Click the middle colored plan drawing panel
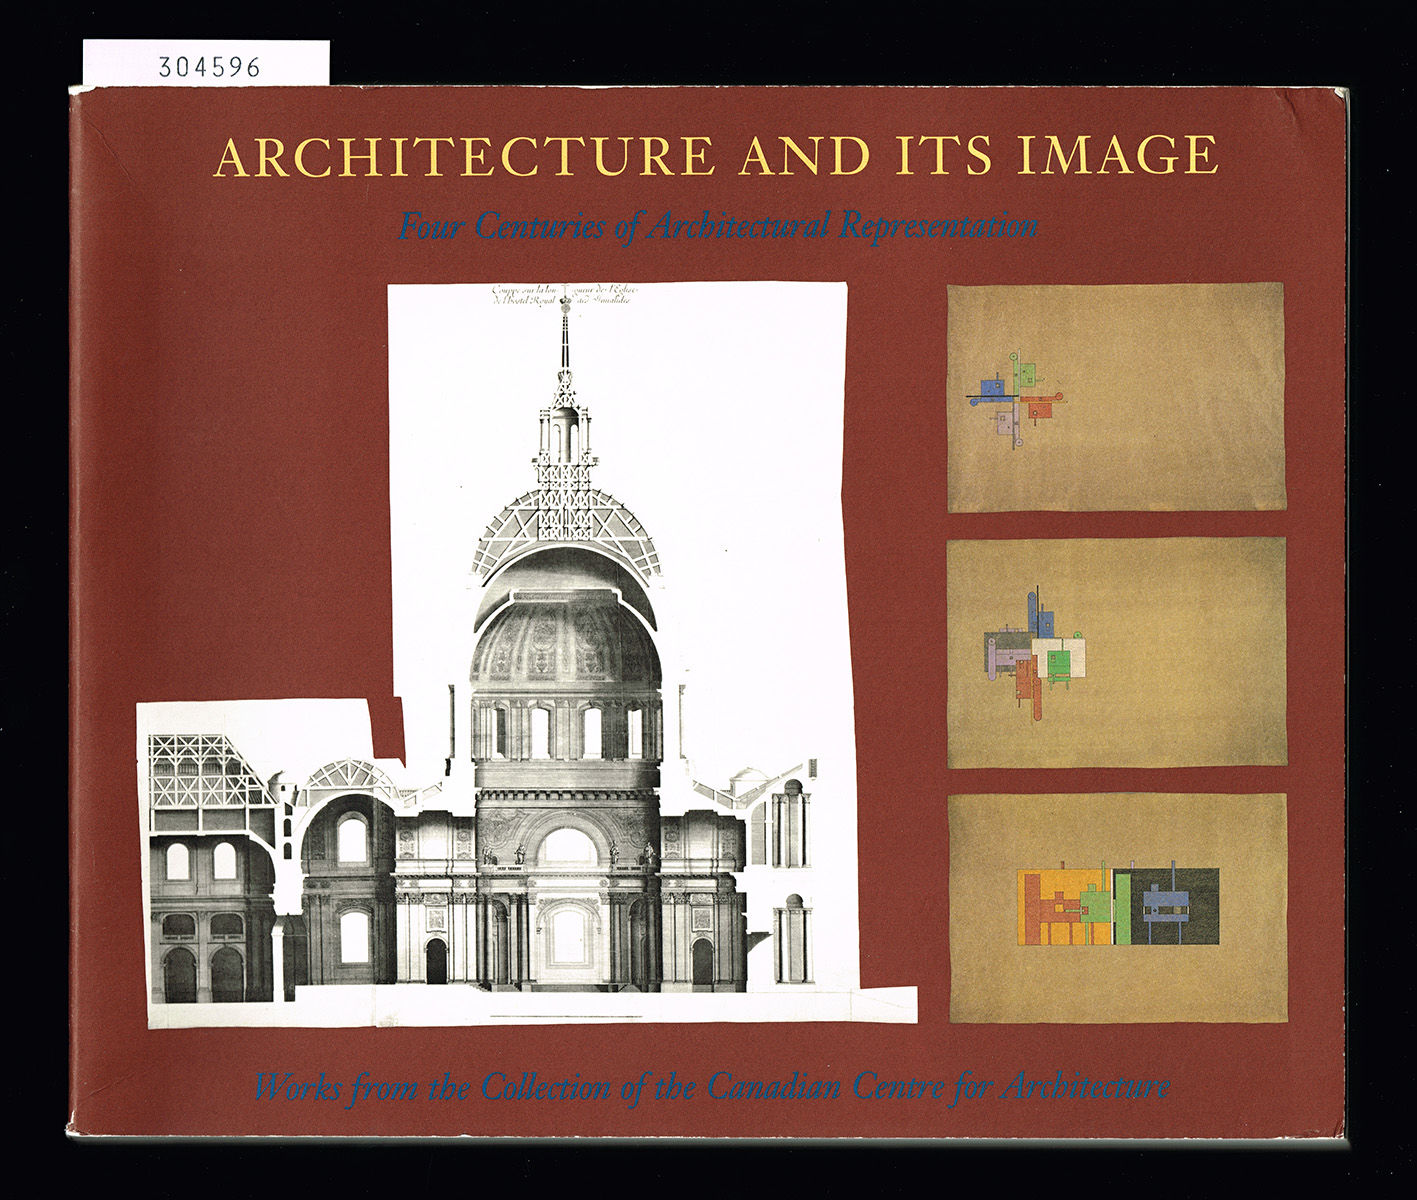Image resolution: width=1417 pixels, height=1200 pixels. 1117,652
